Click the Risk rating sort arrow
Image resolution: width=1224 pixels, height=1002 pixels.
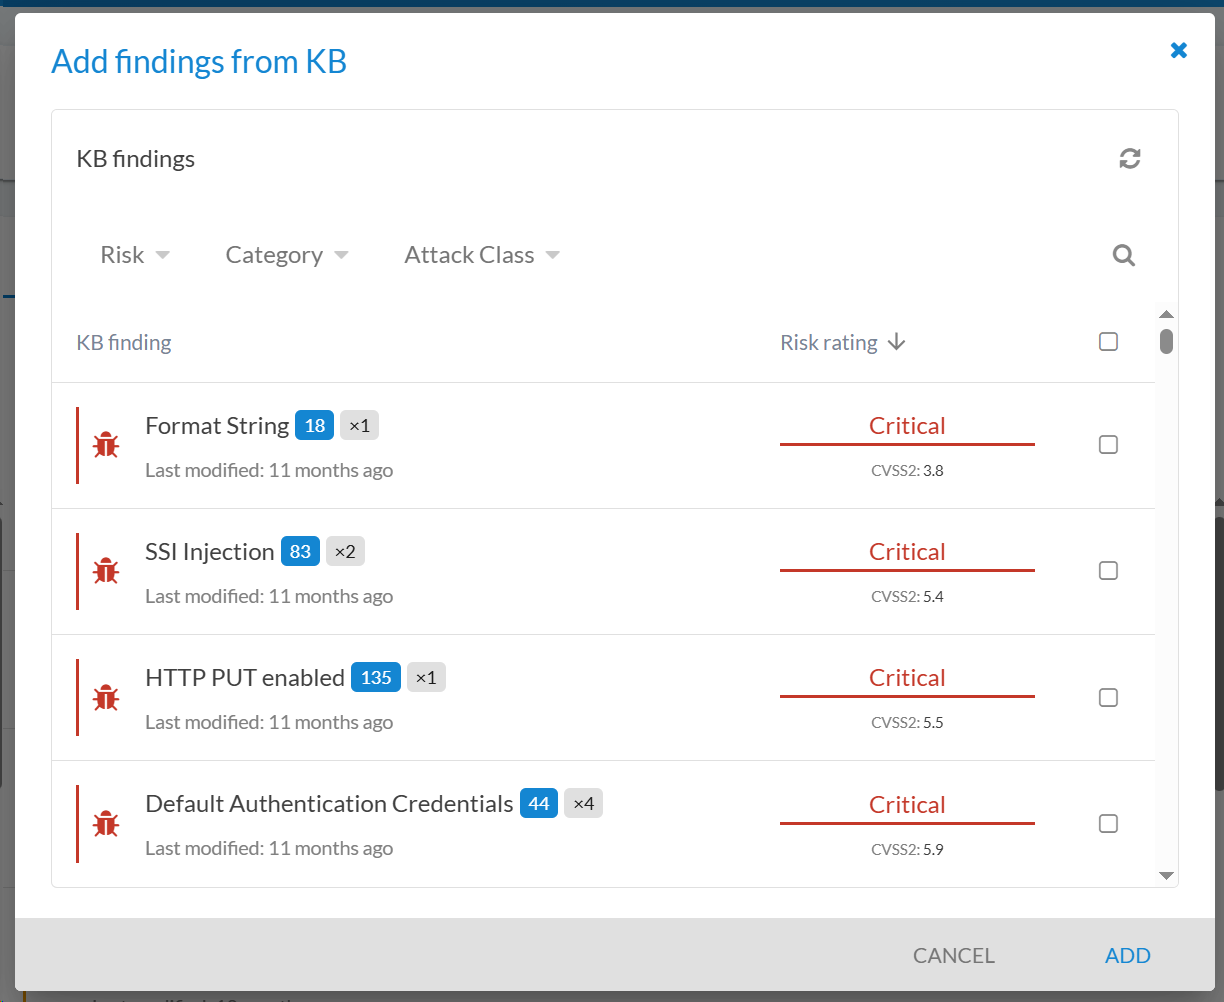tap(897, 343)
